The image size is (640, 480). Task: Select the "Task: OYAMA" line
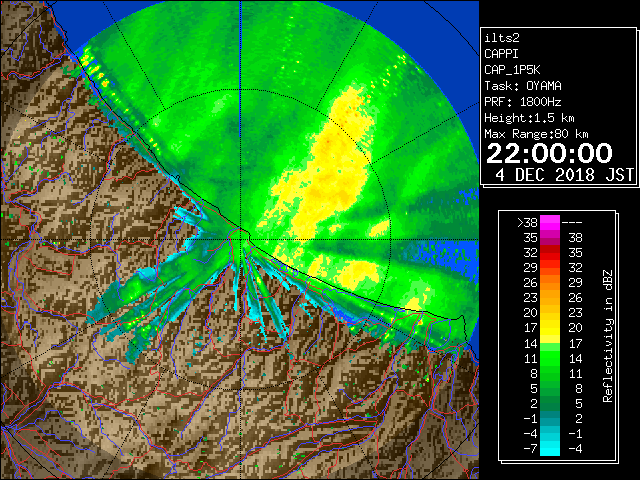(523, 86)
